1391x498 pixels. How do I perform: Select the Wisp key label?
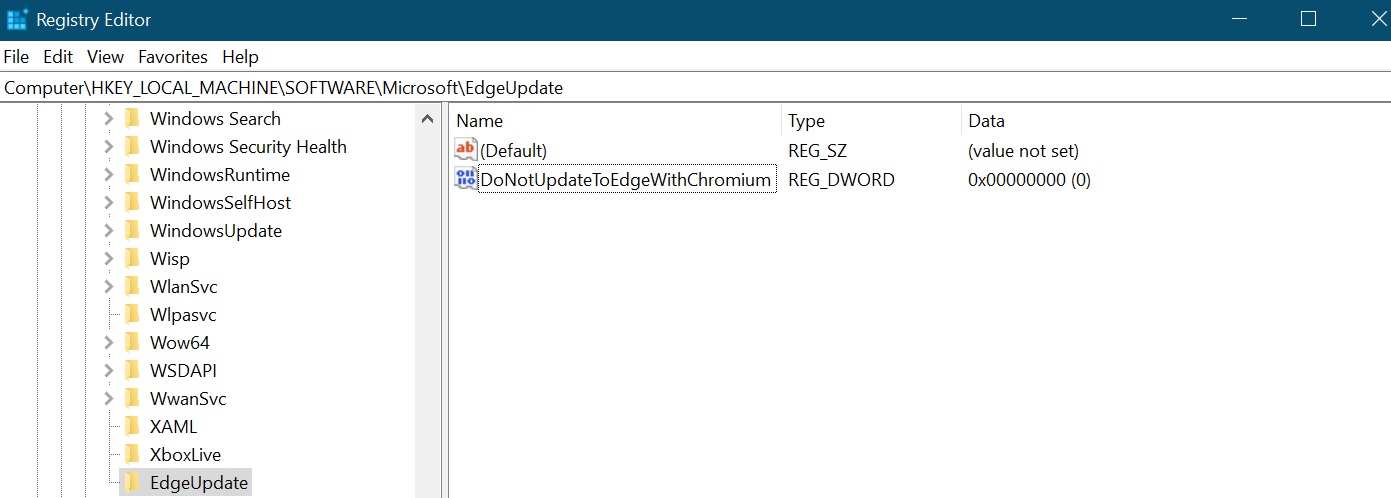169,258
